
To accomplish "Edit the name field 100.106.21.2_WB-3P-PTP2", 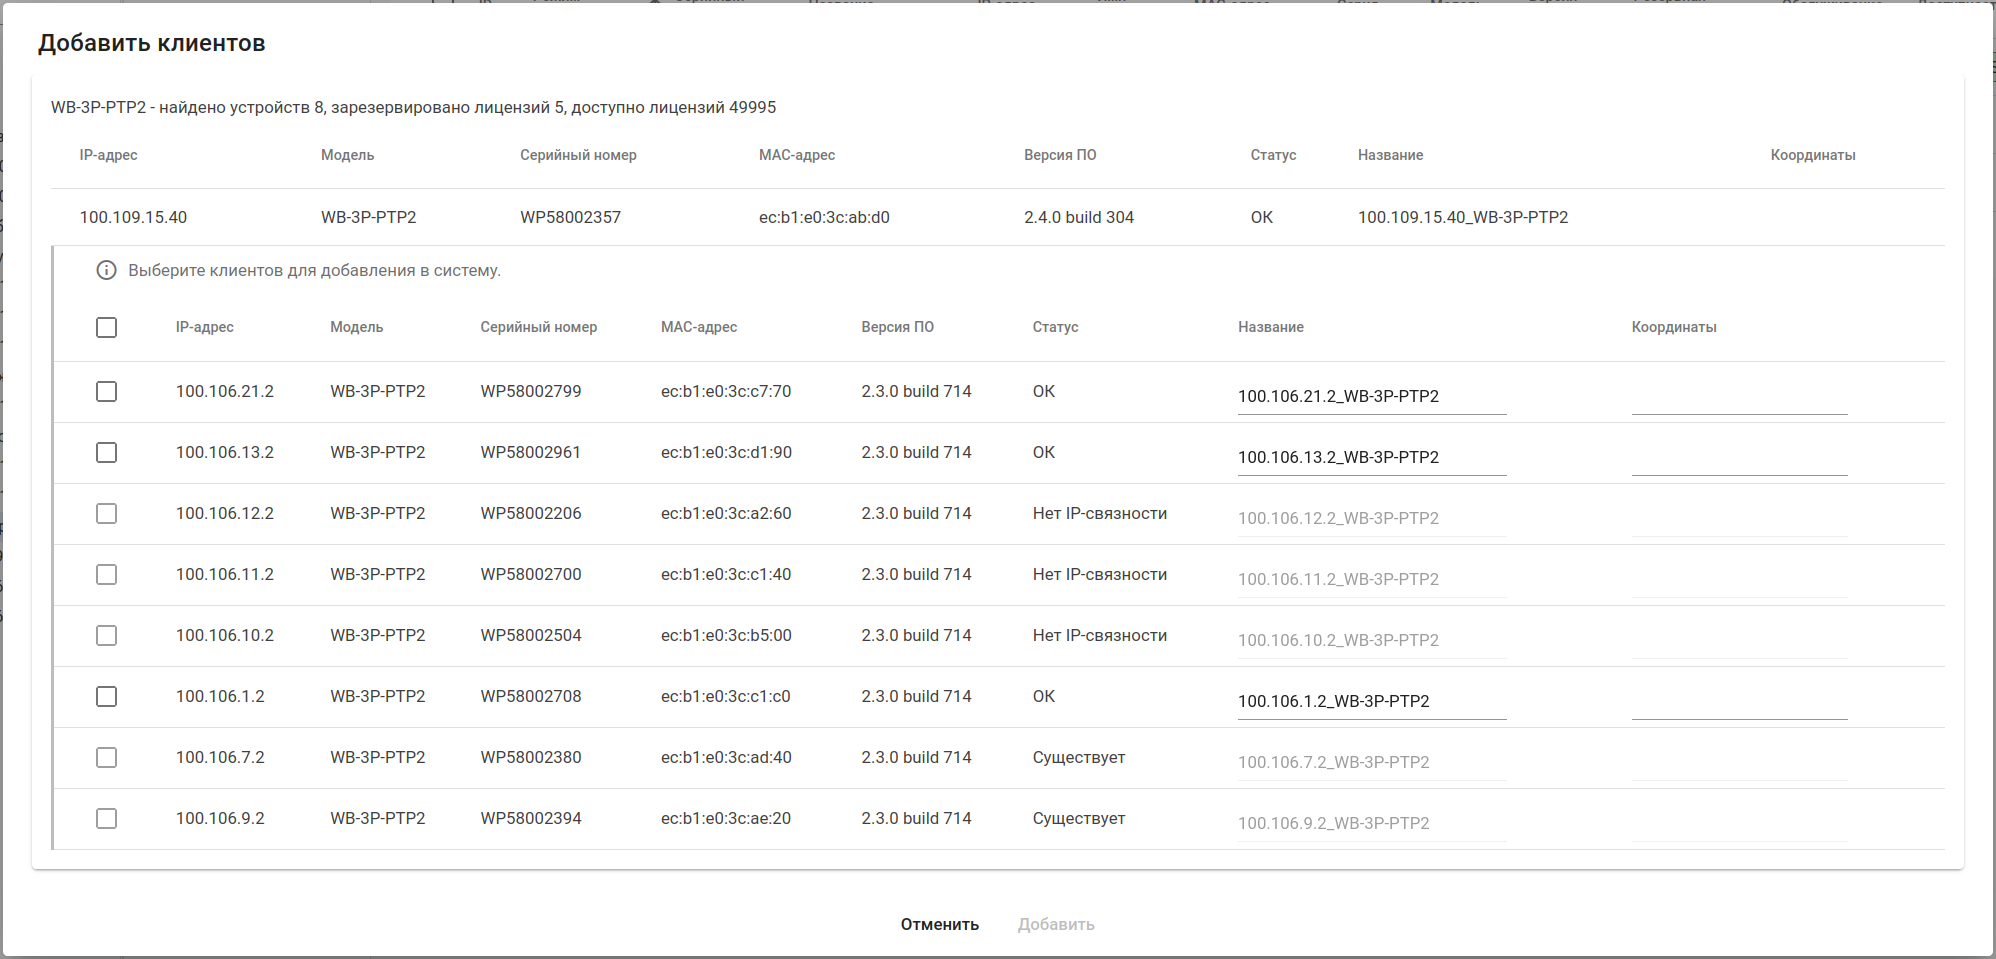I will tap(1371, 396).
